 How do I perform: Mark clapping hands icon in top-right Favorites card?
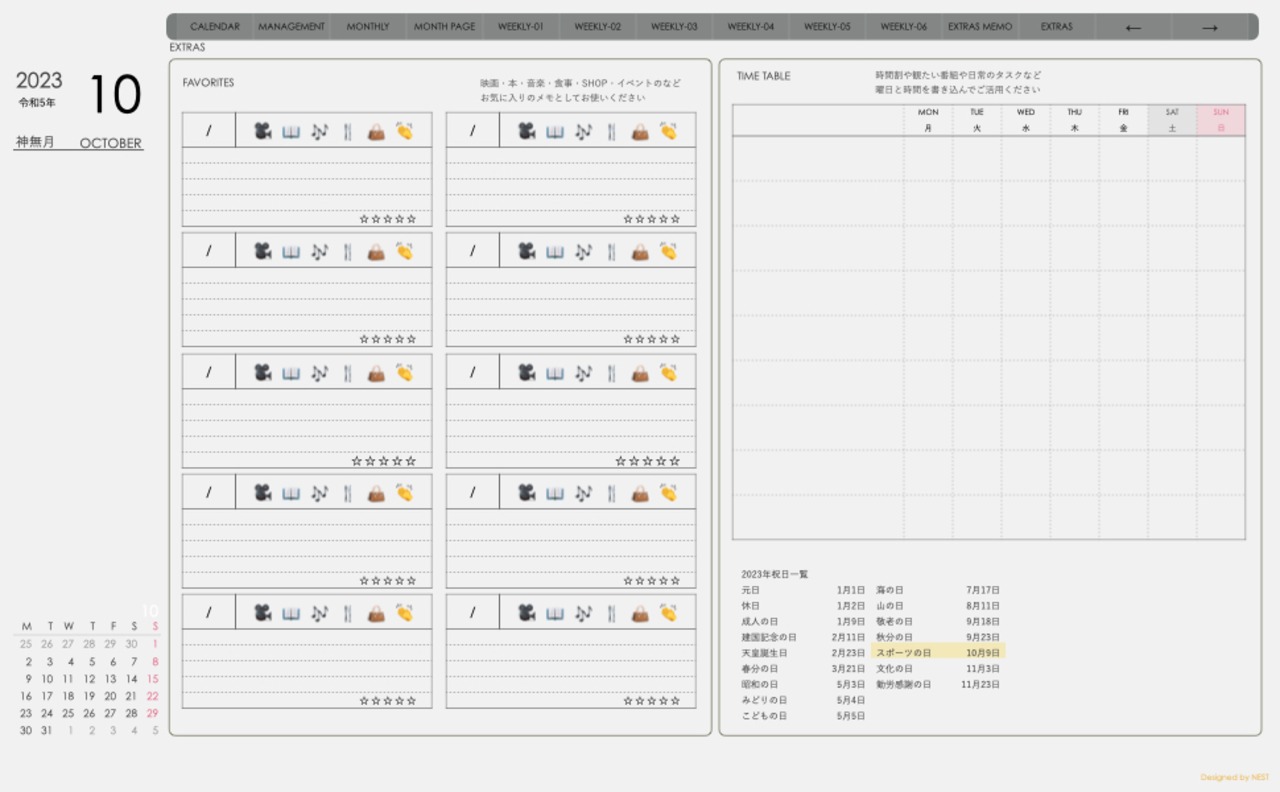(x=668, y=131)
